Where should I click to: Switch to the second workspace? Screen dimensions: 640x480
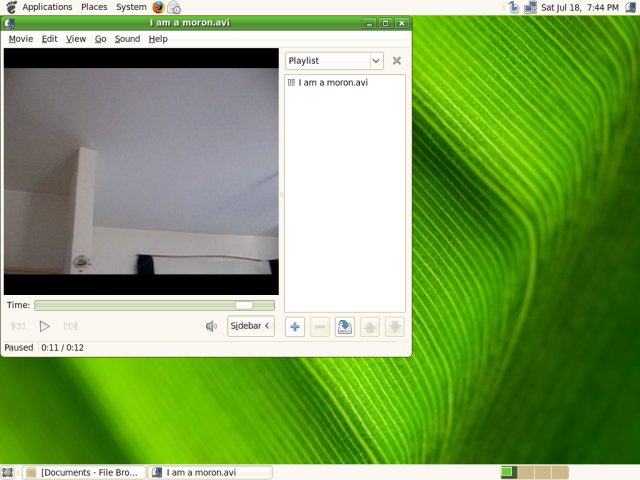526,472
